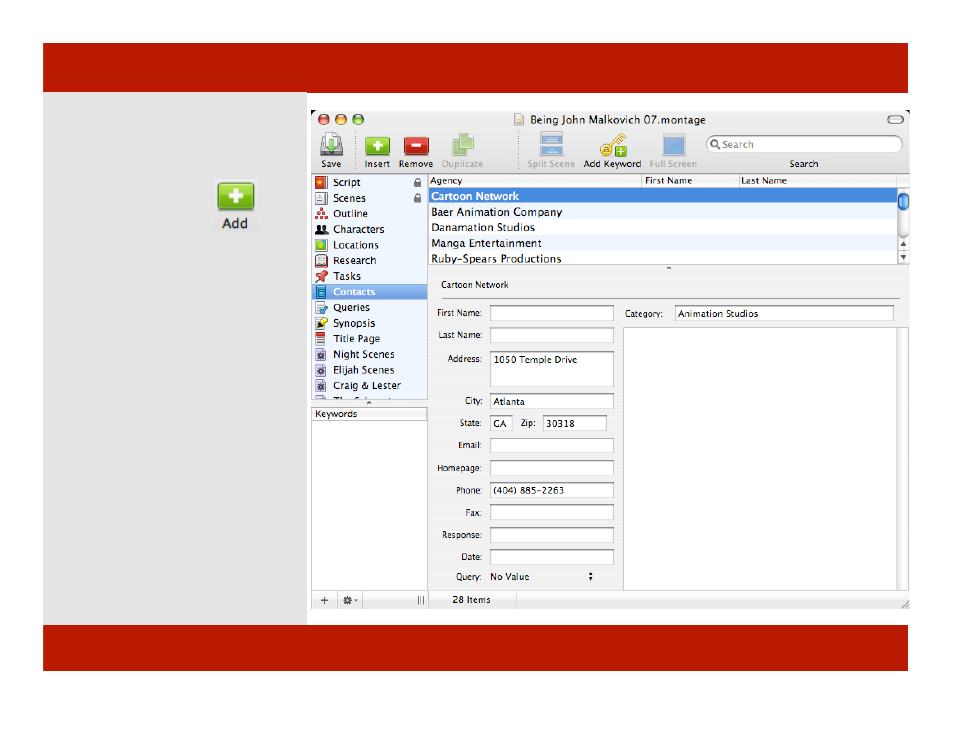Select the Baer Animation Company row
The width and height of the screenshot is (954, 737).
point(663,212)
